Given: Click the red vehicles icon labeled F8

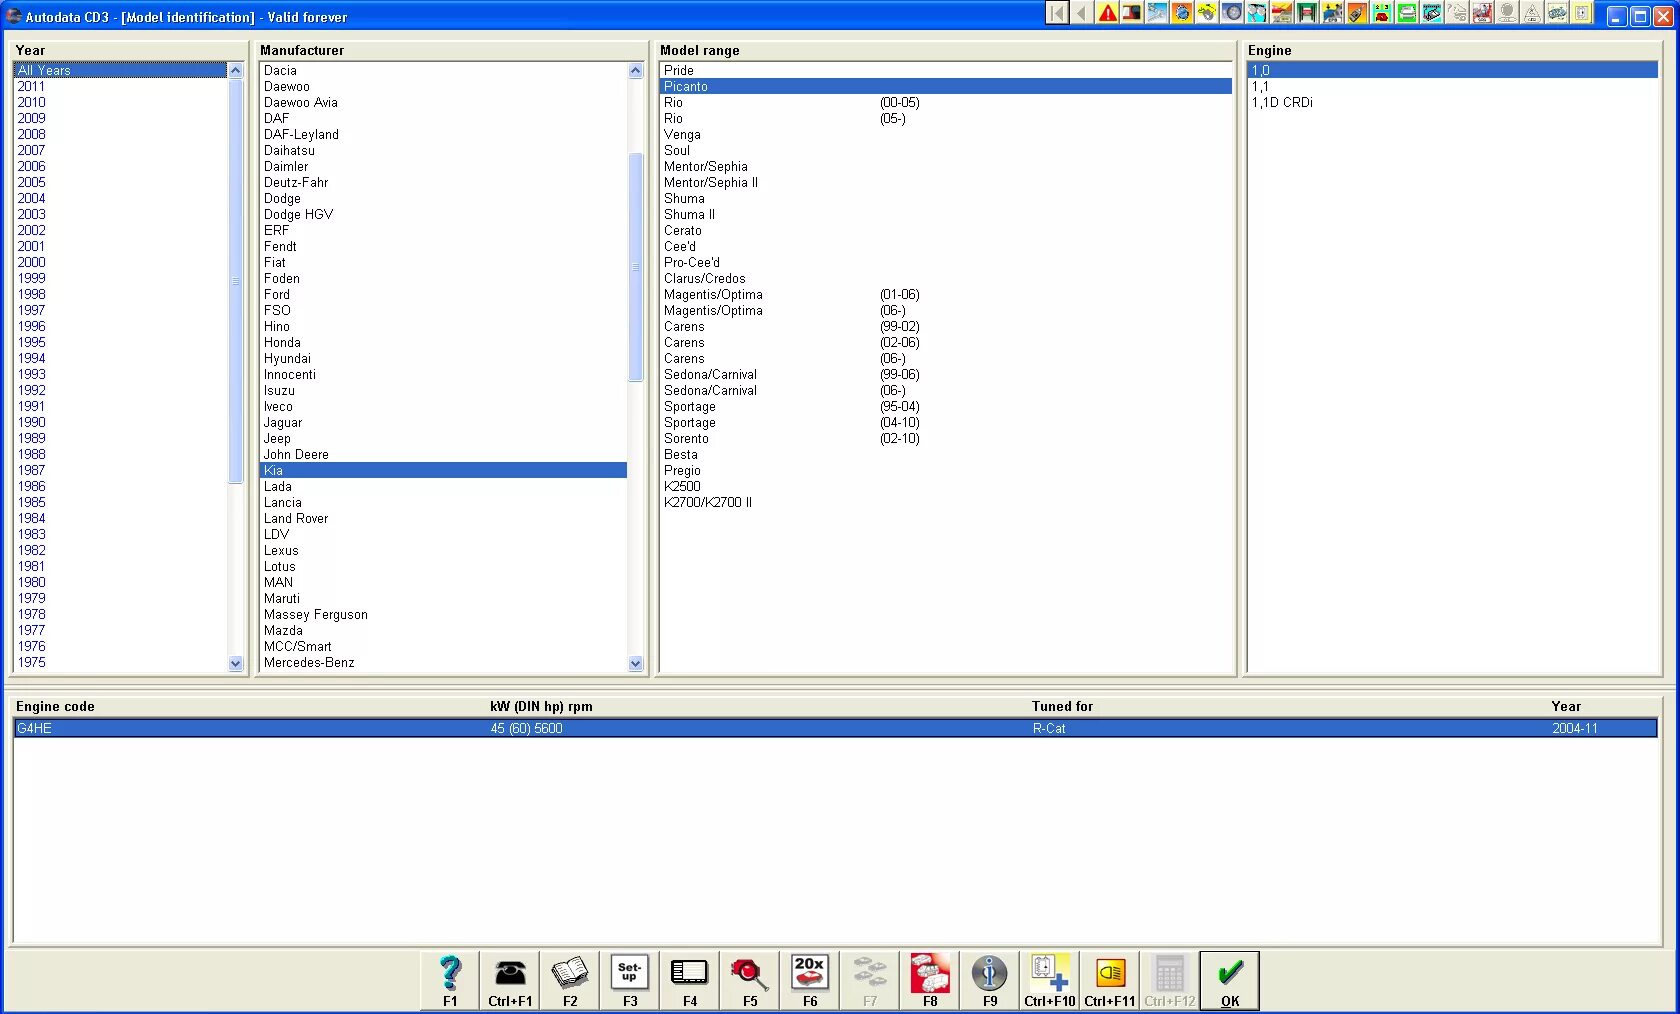Looking at the screenshot, I should pyautogui.click(x=930, y=980).
